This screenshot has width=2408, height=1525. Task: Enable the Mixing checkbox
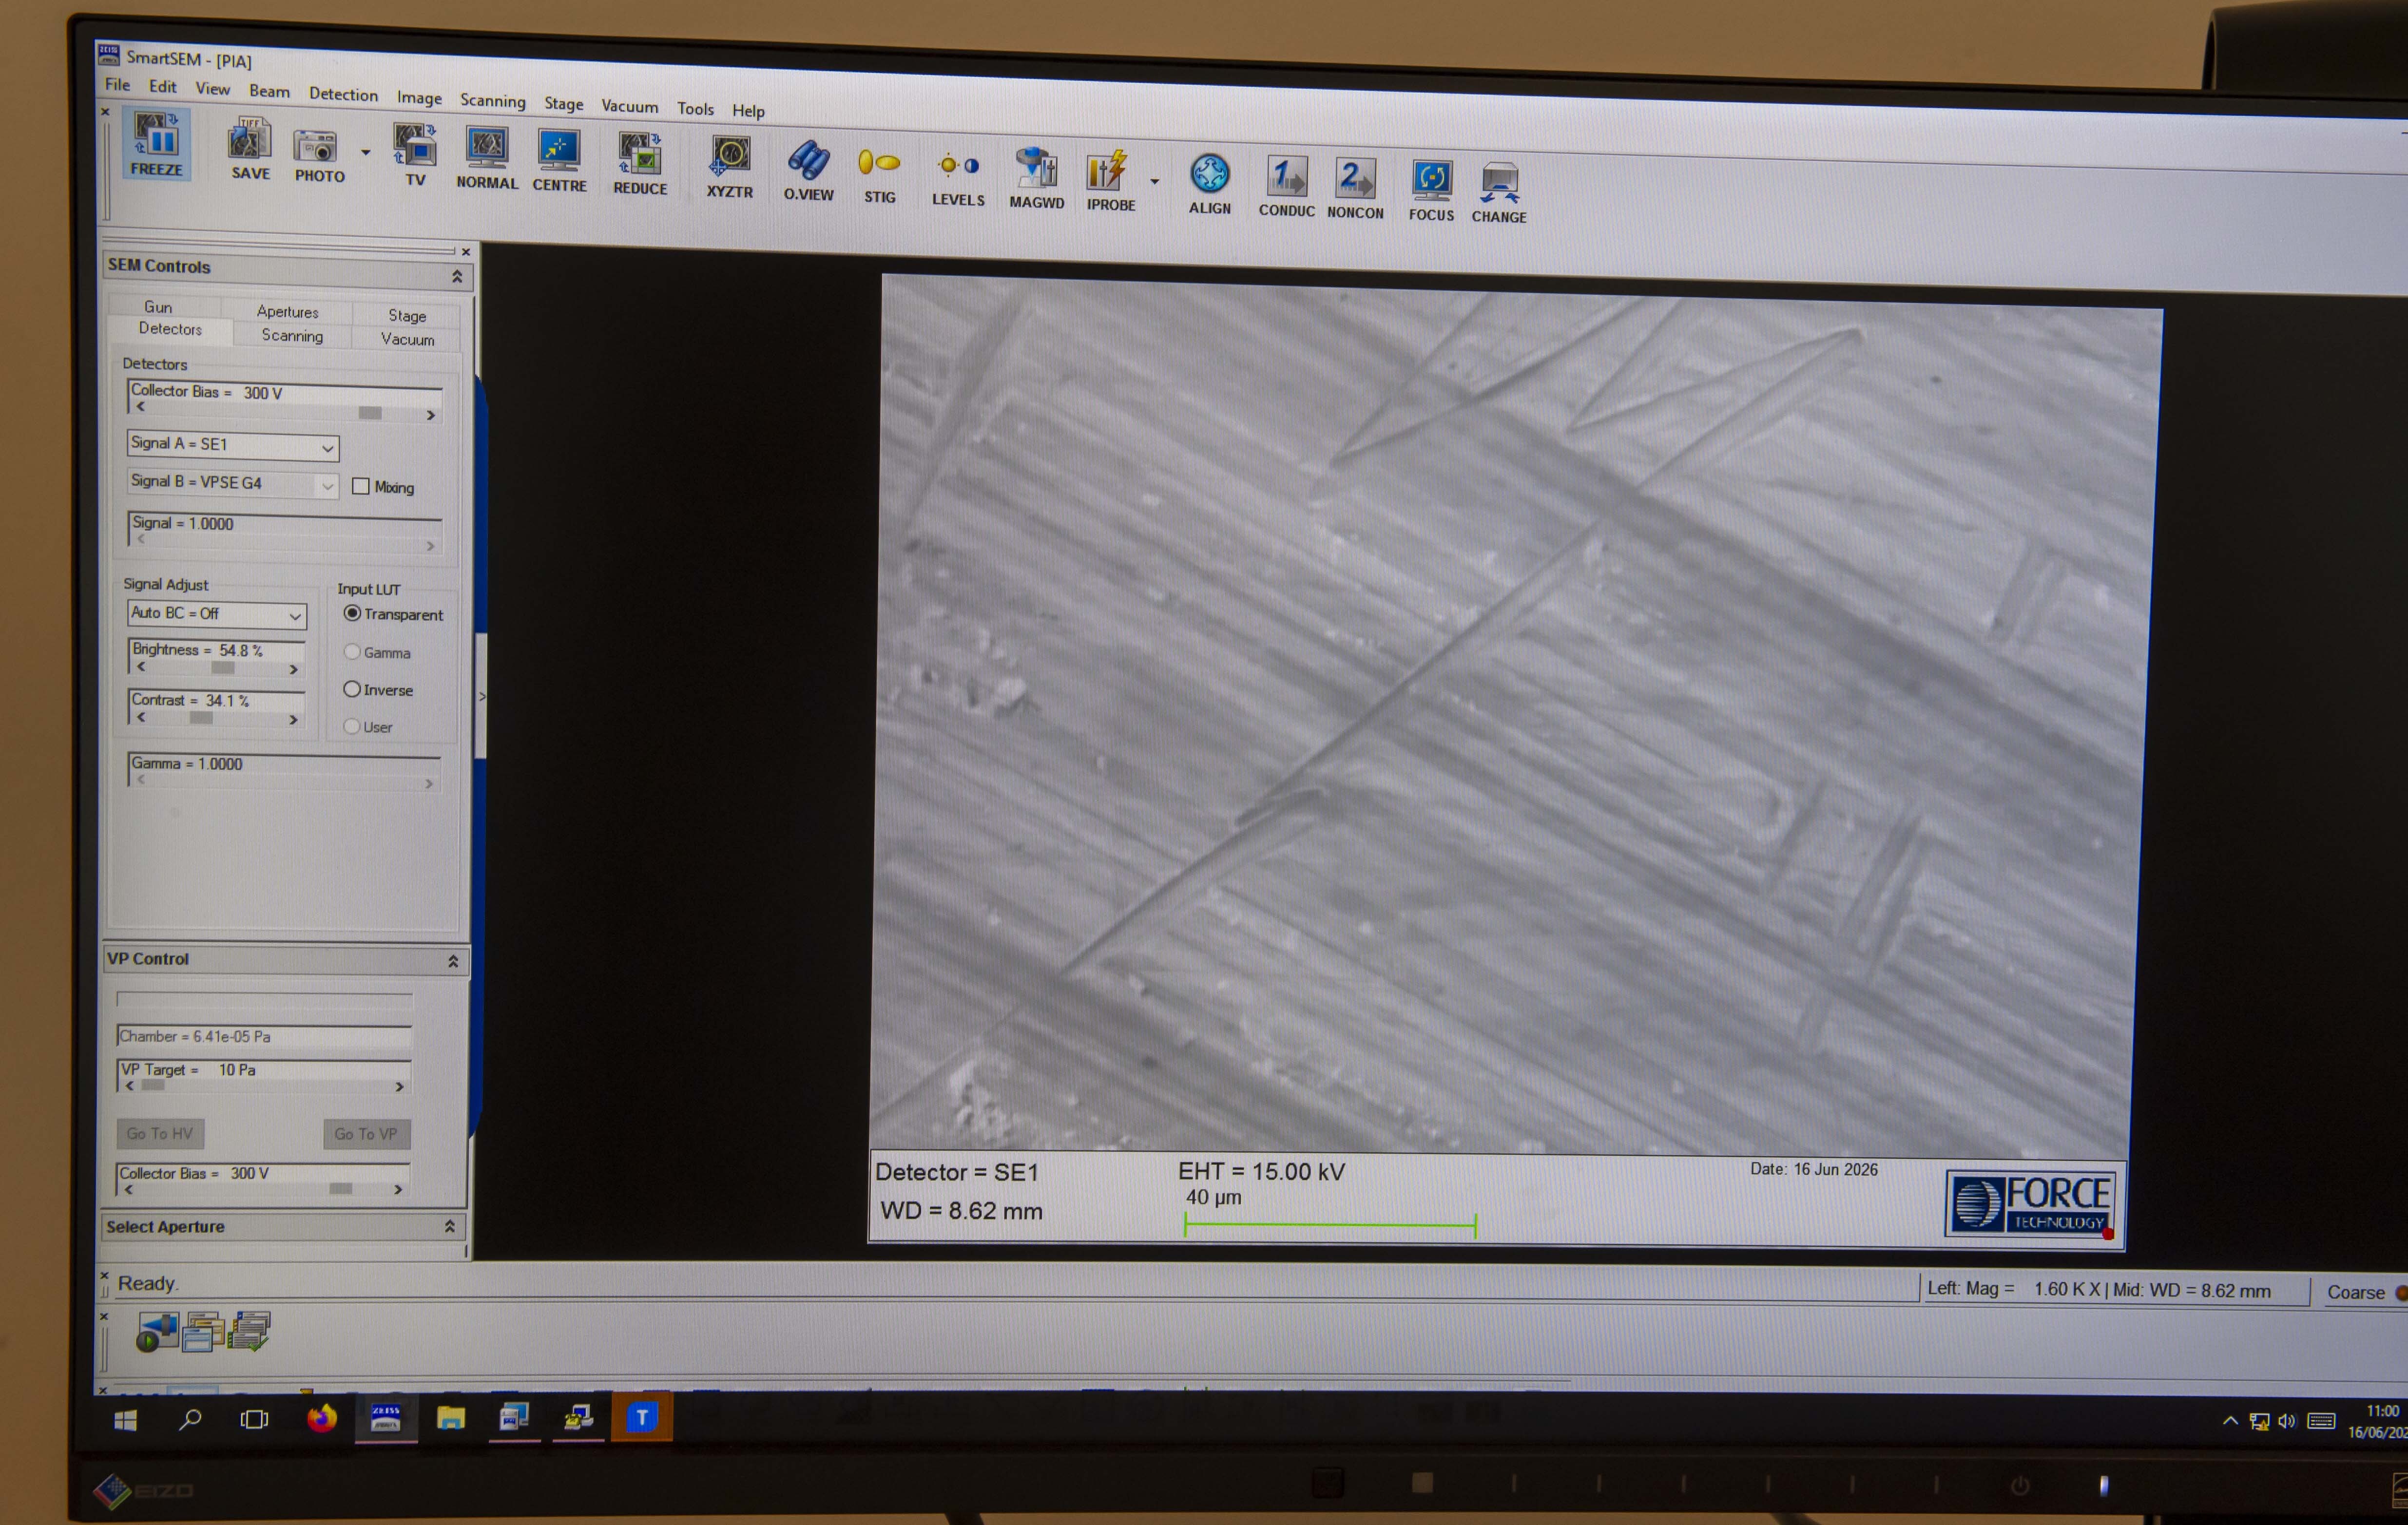click(361, 486)
